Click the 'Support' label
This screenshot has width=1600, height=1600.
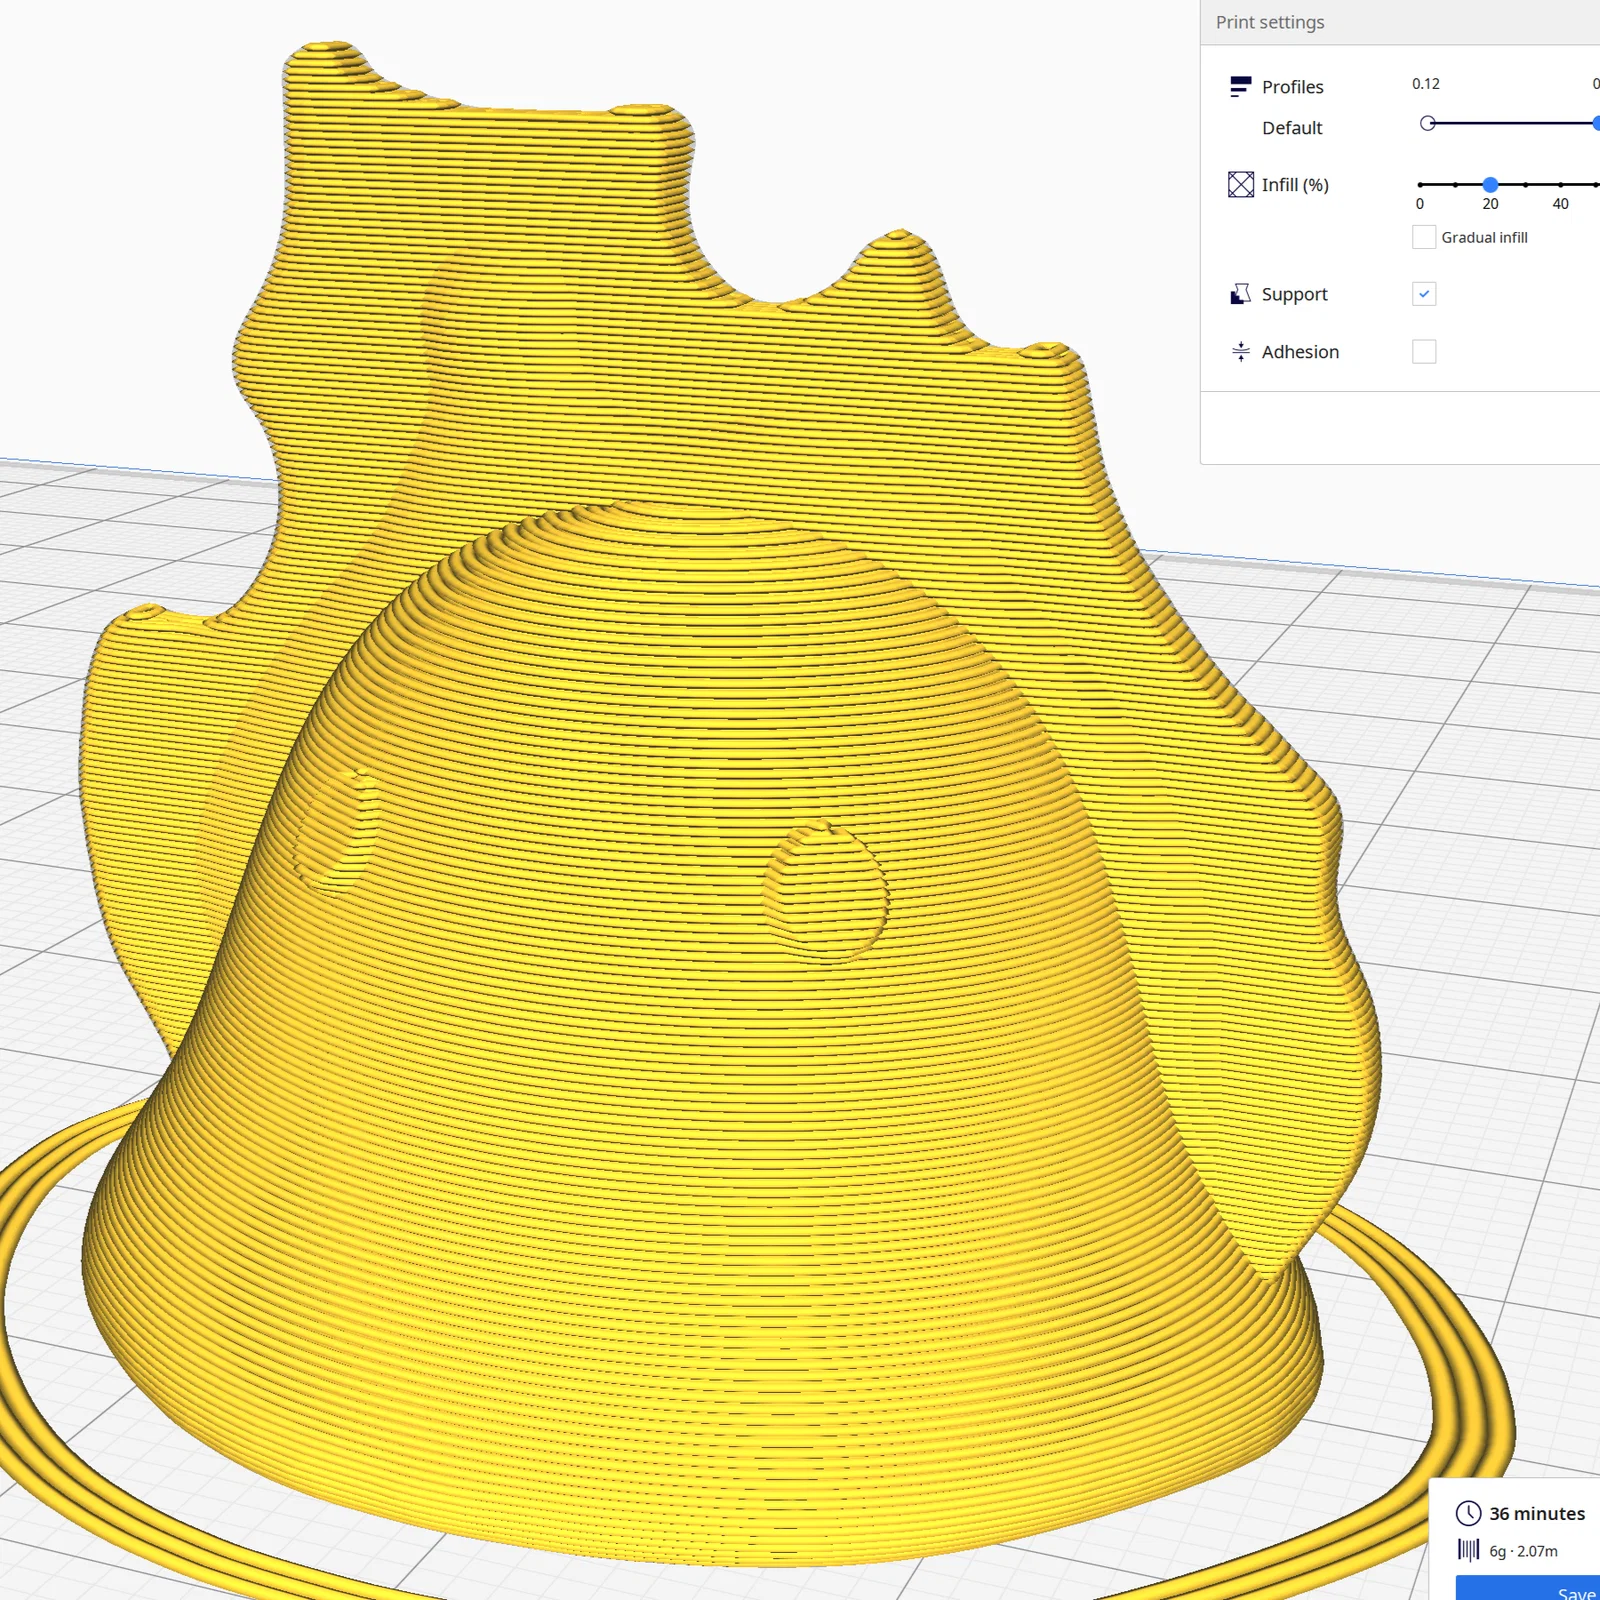tap(1294, 294)
